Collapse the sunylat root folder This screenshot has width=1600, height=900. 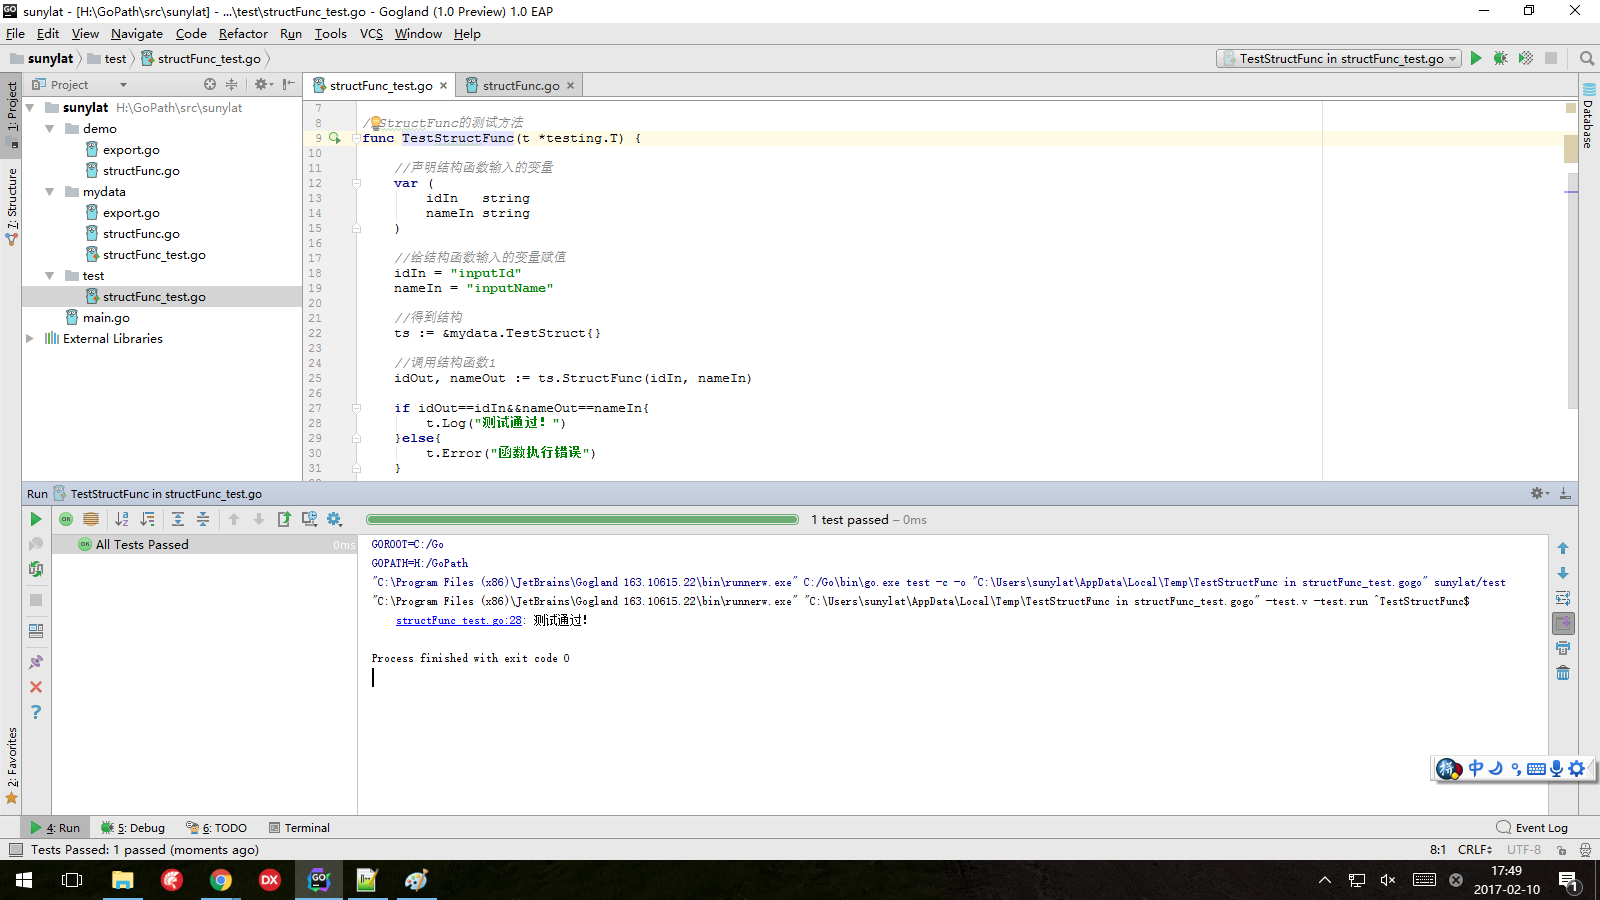pyautogui.click(x=30, y=107)
